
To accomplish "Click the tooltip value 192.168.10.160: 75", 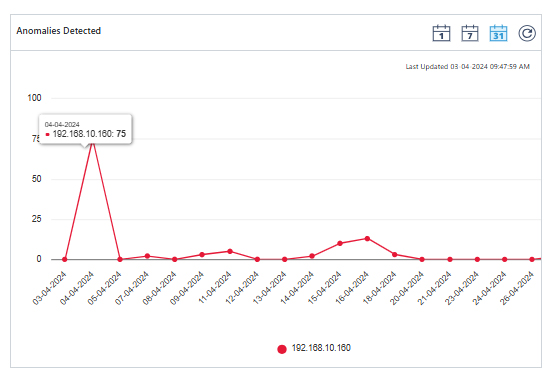I will click(89, 134).
